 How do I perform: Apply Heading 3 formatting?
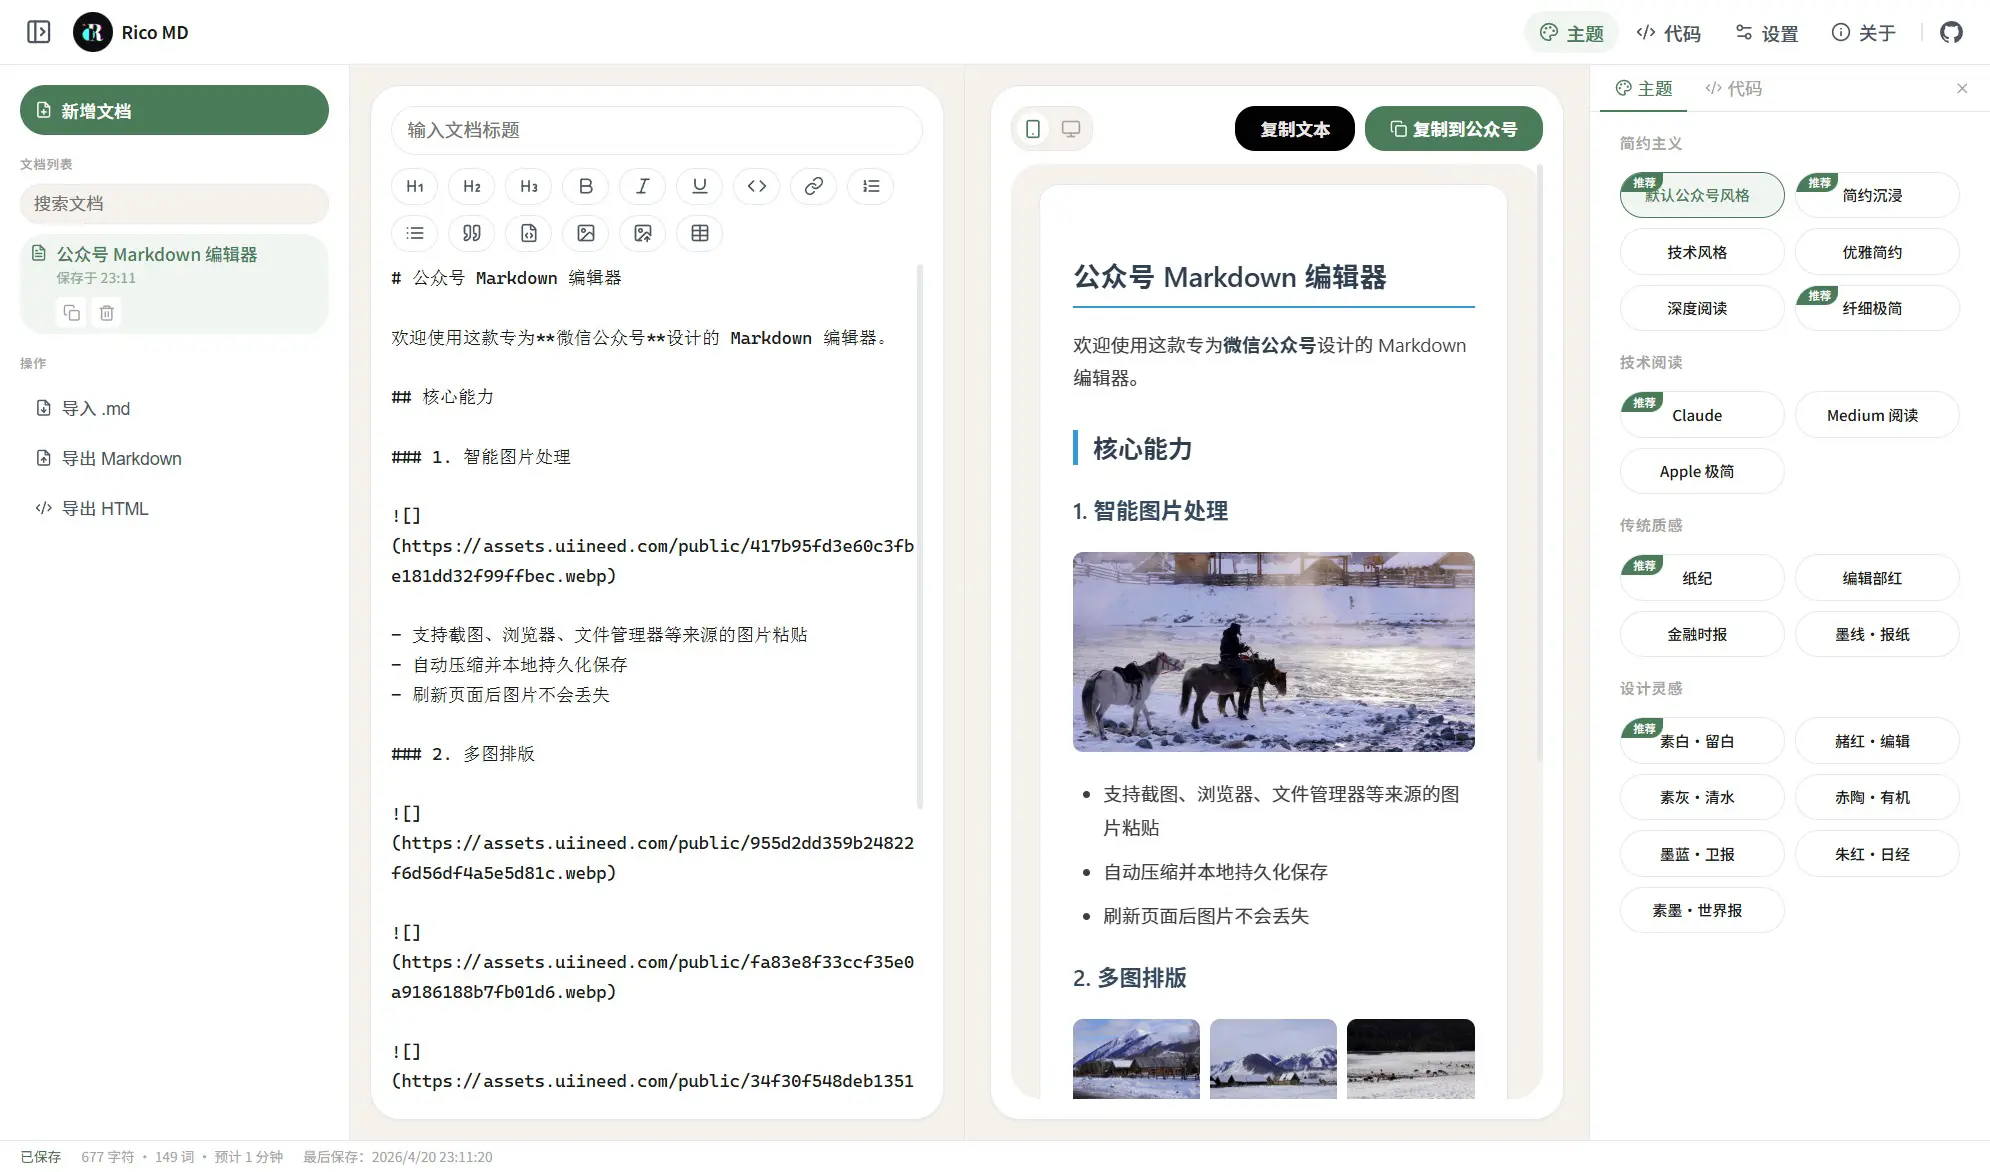(x=529, y=186)
